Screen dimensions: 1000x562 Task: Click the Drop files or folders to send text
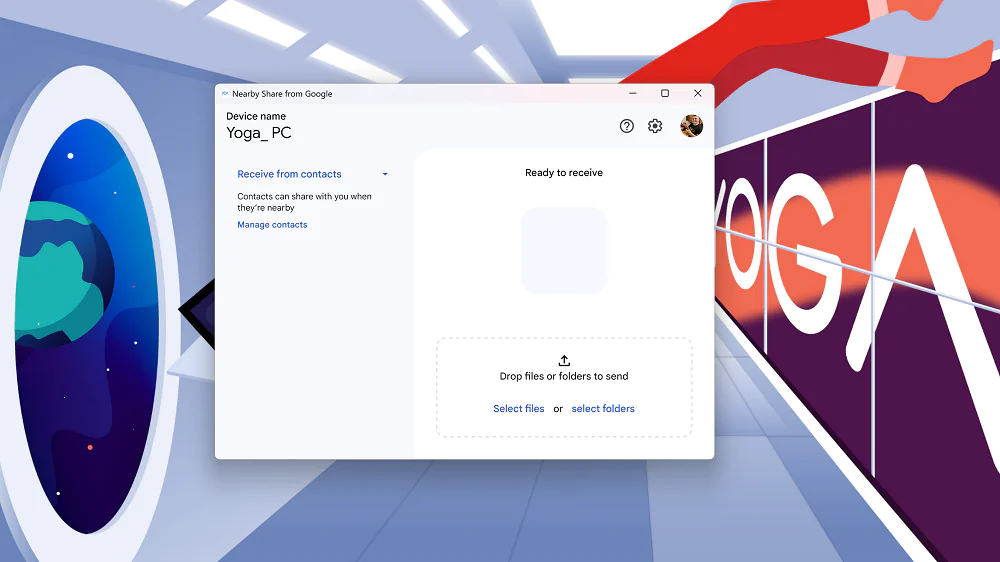pyautogui.click(x=564, y=376)
